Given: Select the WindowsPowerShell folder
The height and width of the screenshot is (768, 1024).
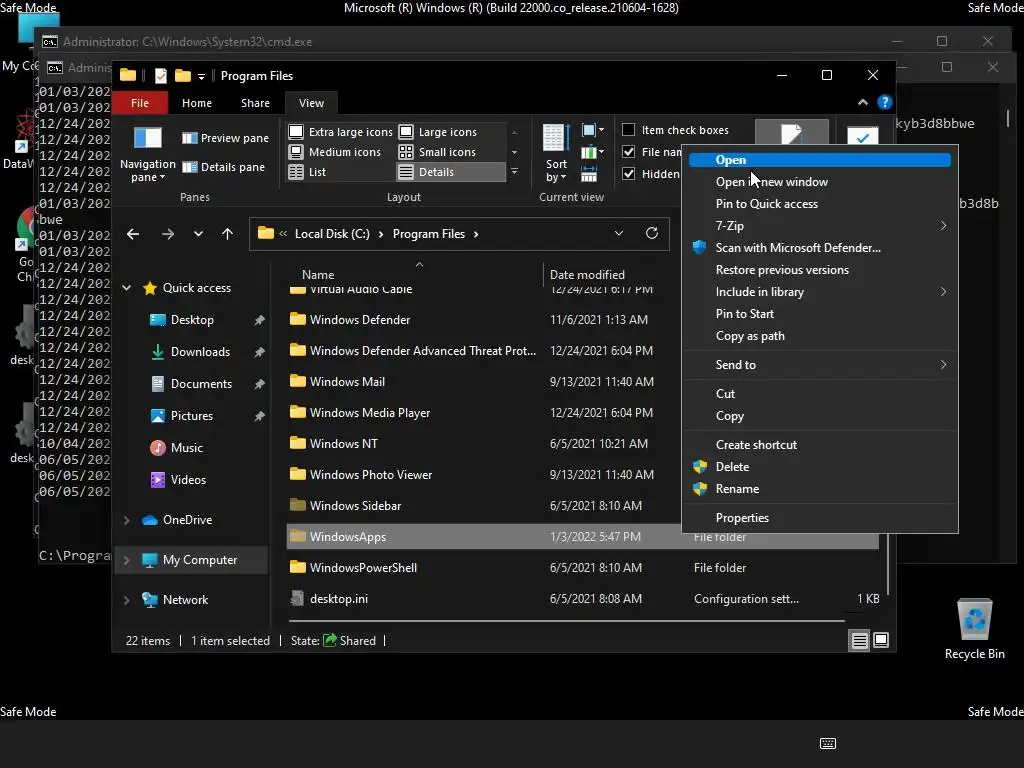Looking at the screenshot, I should tap(363, 568).
